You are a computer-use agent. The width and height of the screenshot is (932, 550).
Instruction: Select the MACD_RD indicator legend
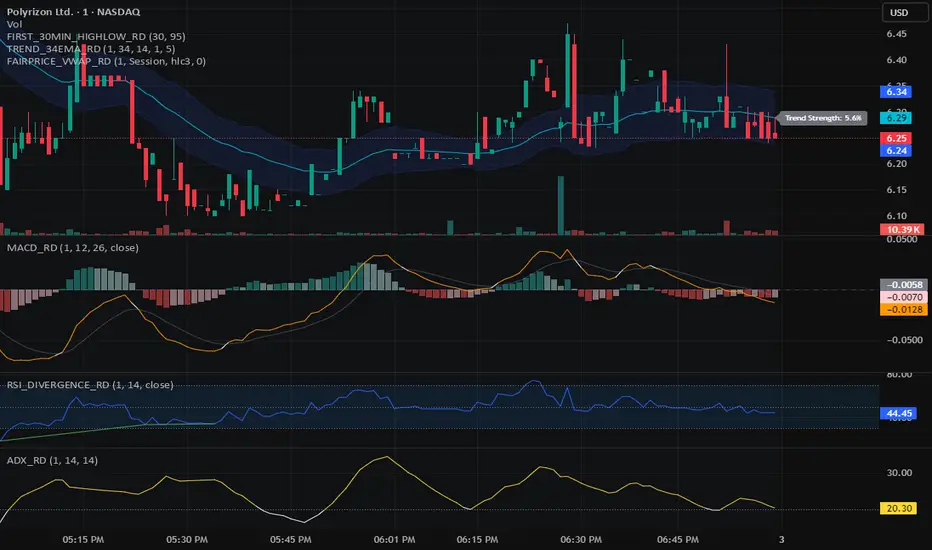click(x=71, y=247)
